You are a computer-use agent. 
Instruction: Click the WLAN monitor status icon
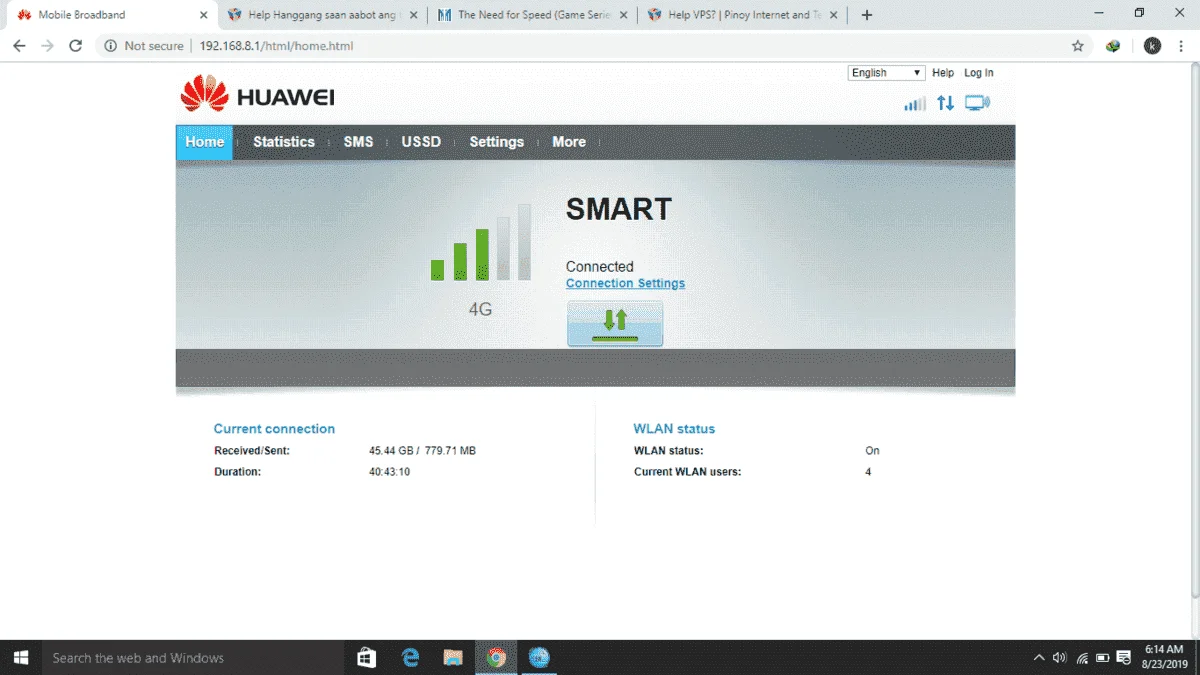[977, 103]
